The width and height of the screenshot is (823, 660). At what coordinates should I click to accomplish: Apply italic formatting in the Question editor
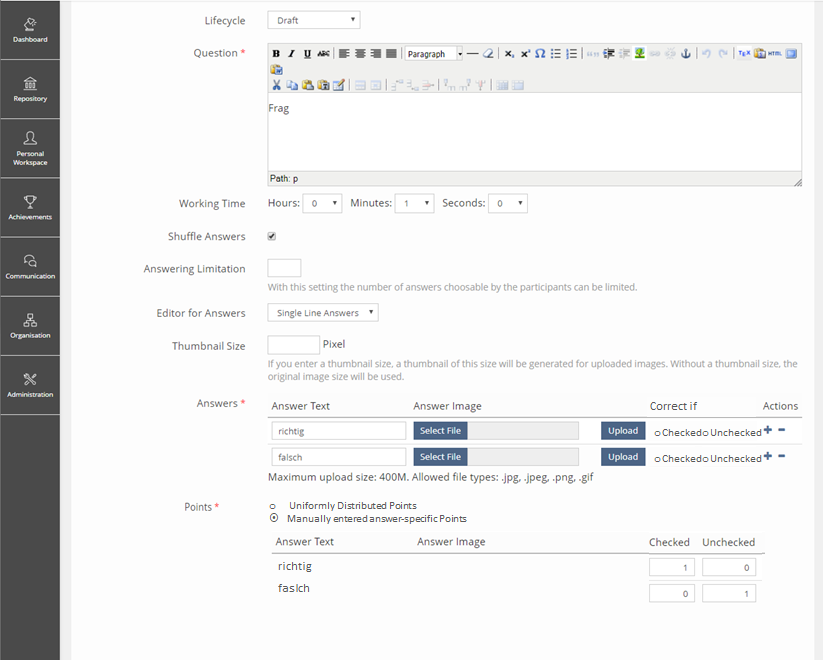(x=291, y=54)
